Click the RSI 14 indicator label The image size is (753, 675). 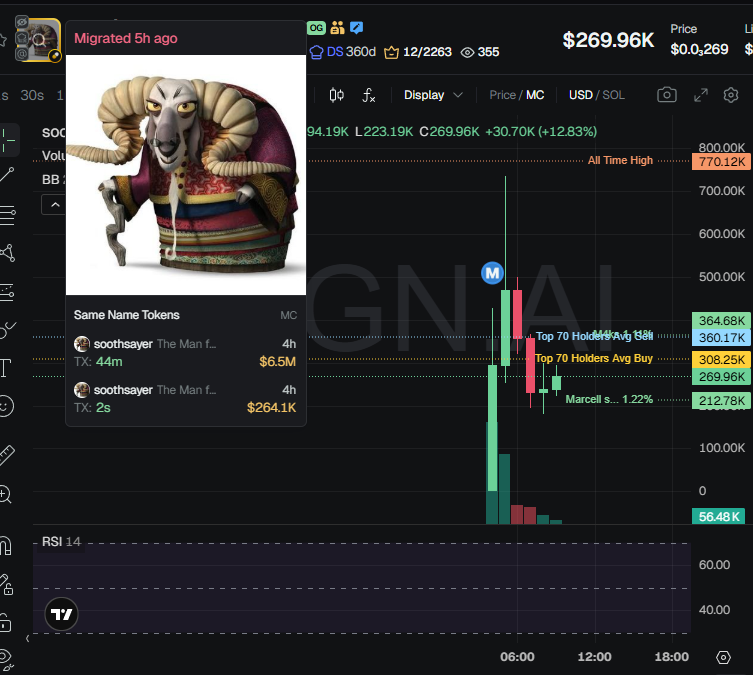pos(61,542)
